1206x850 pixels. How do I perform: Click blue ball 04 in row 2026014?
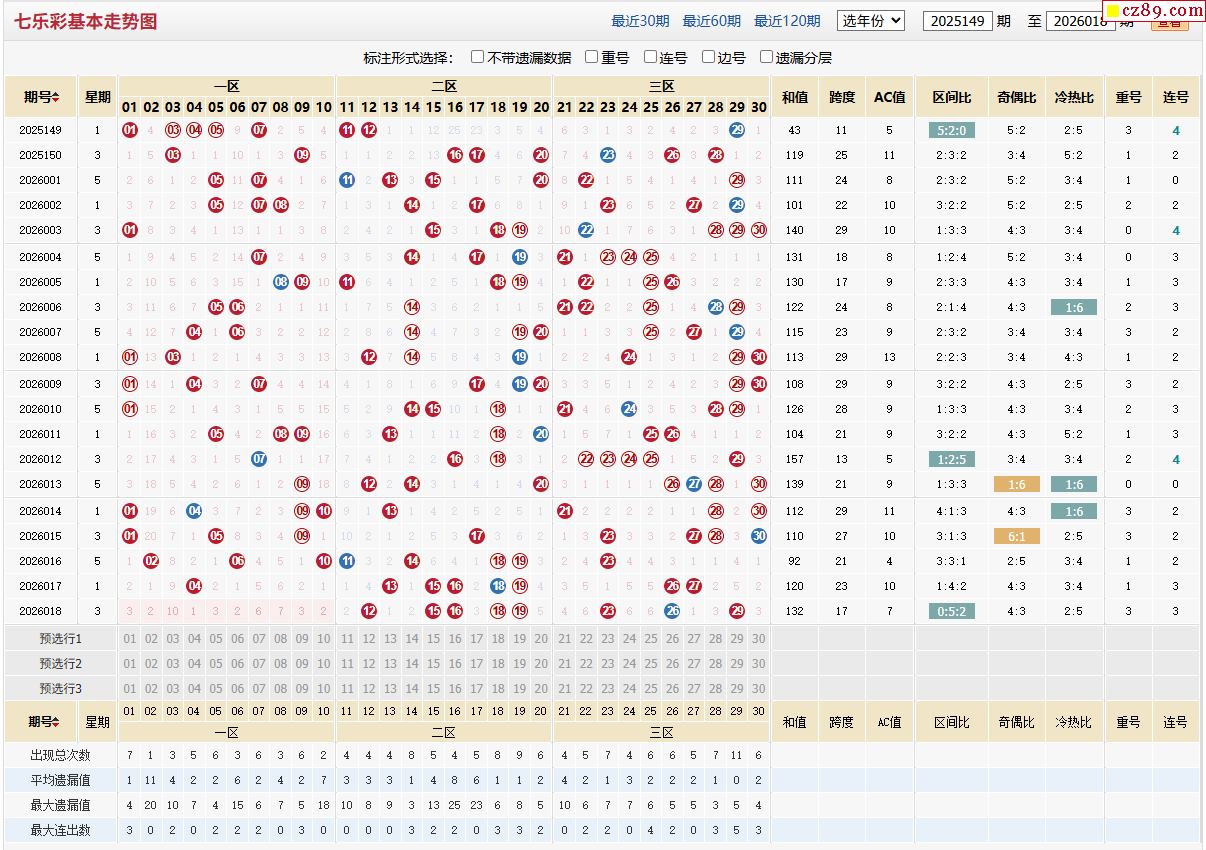[x=194, y=511]
